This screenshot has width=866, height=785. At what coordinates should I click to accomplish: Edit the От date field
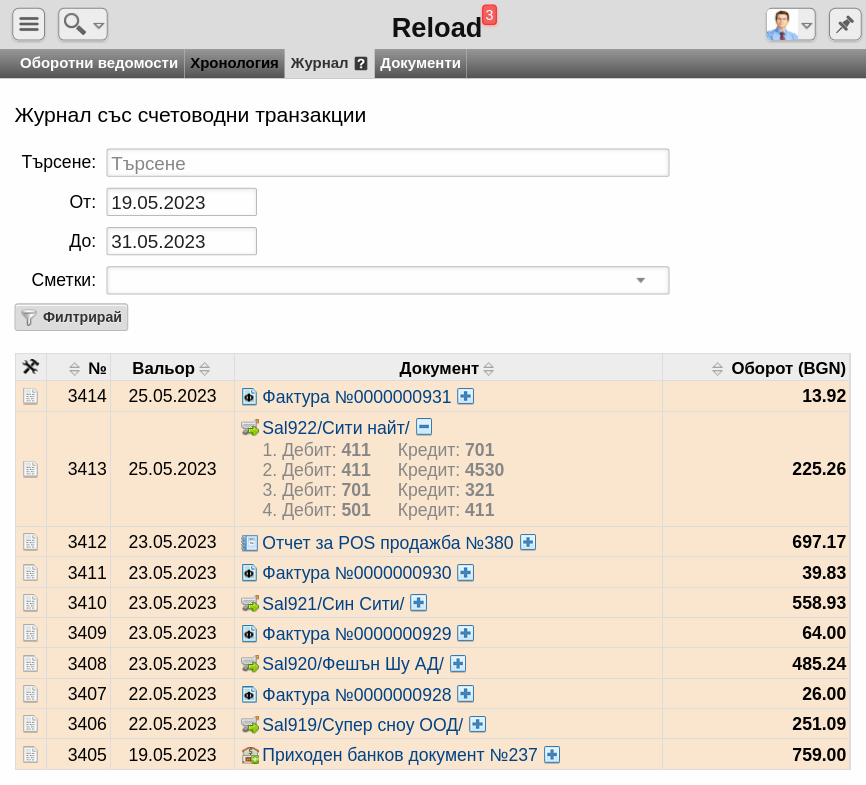click(181, 202)
